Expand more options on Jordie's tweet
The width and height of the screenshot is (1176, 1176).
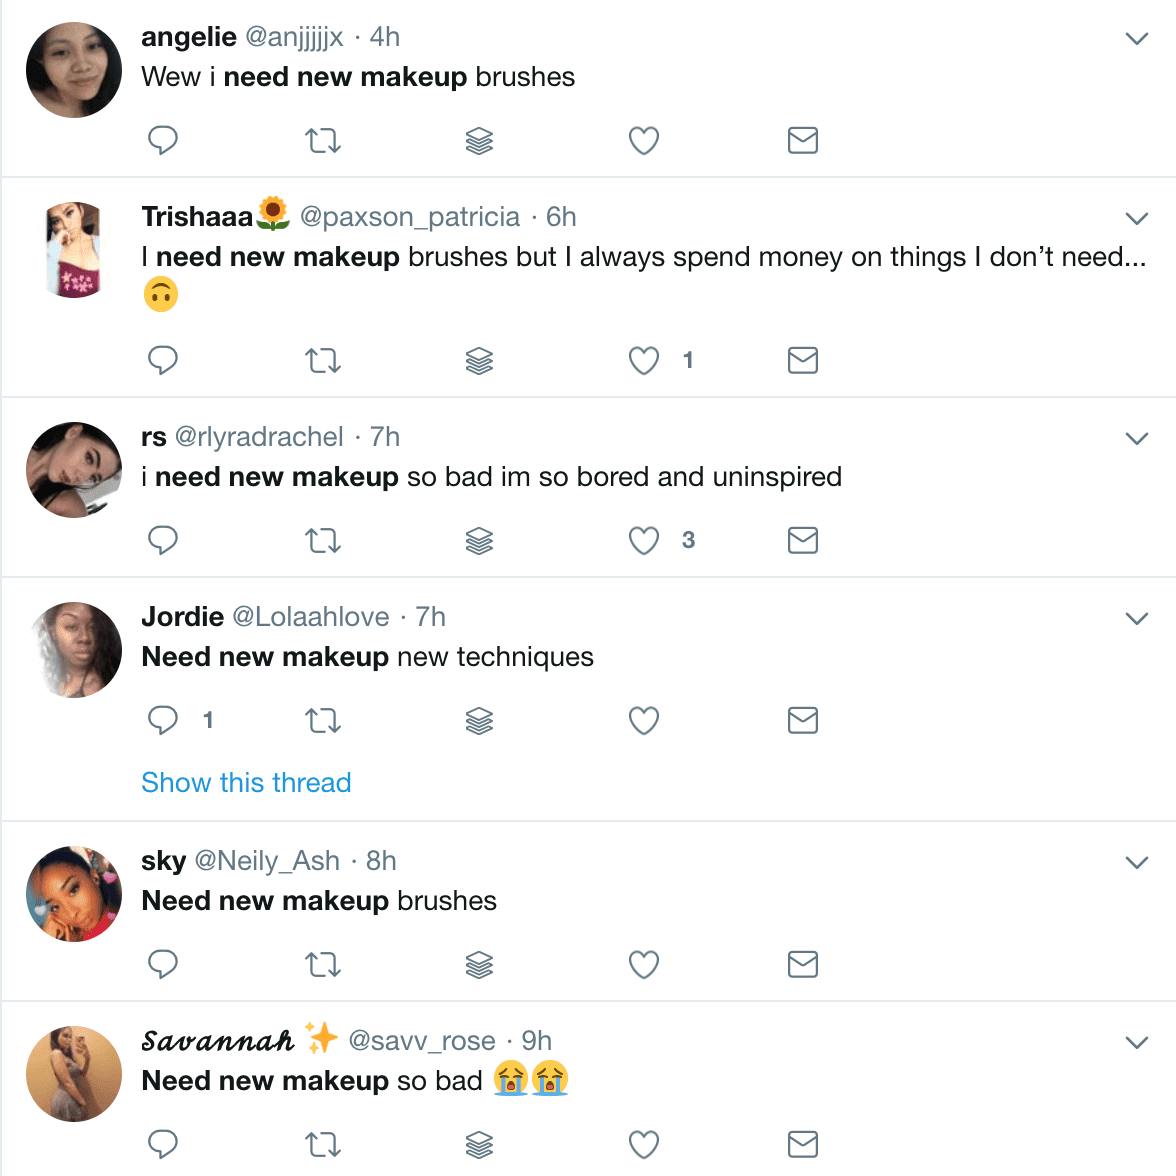tap(1137, 618)
